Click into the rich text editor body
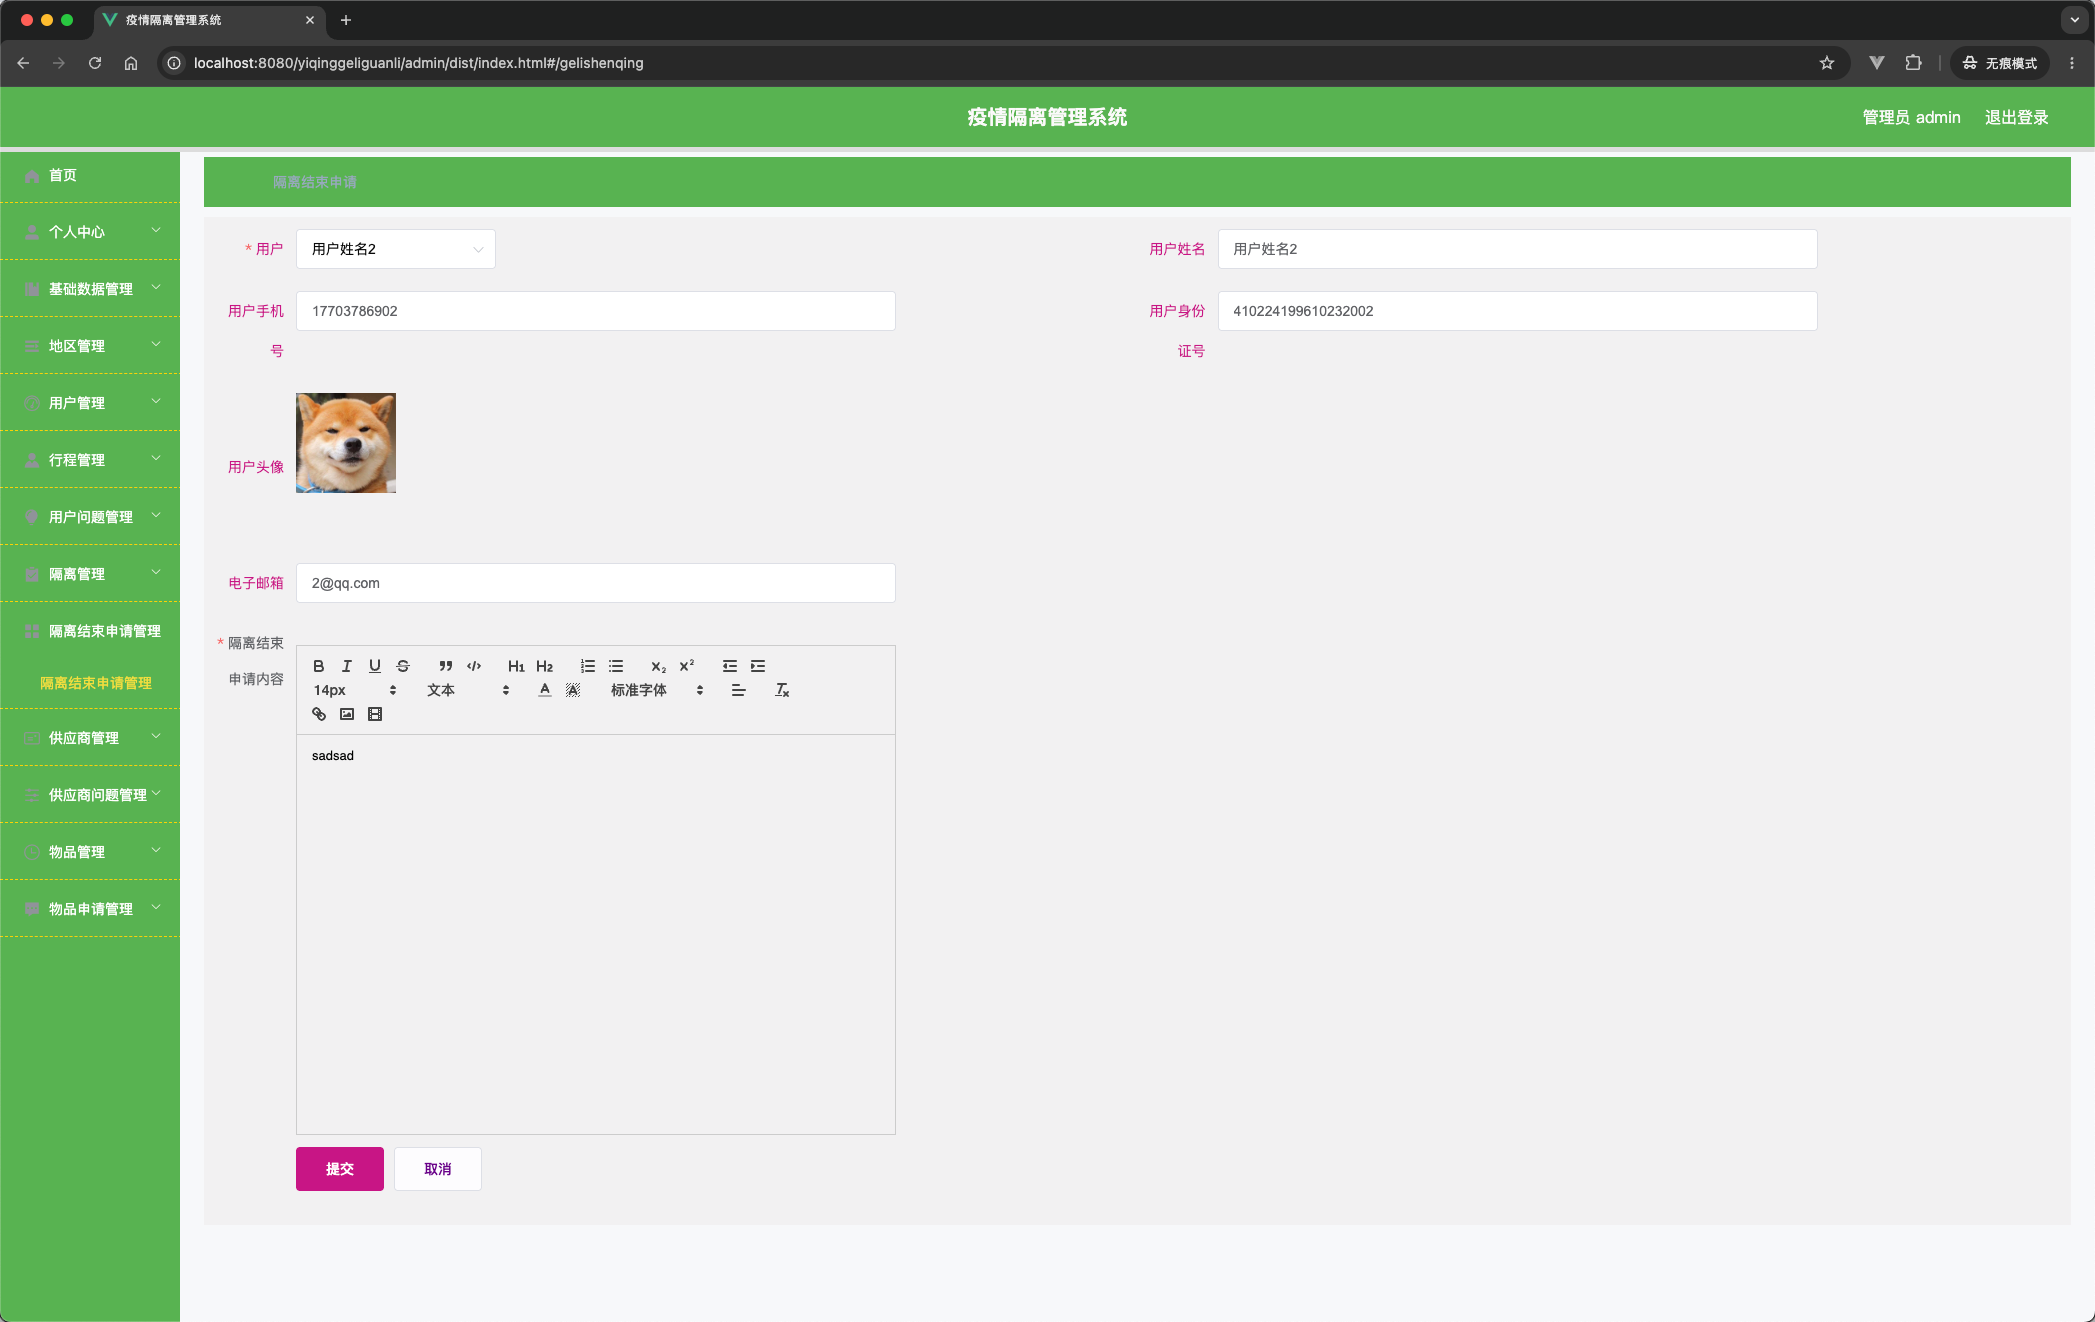Image resolution: width=2095 pixels, height=1322 pixels. (596, 934)
